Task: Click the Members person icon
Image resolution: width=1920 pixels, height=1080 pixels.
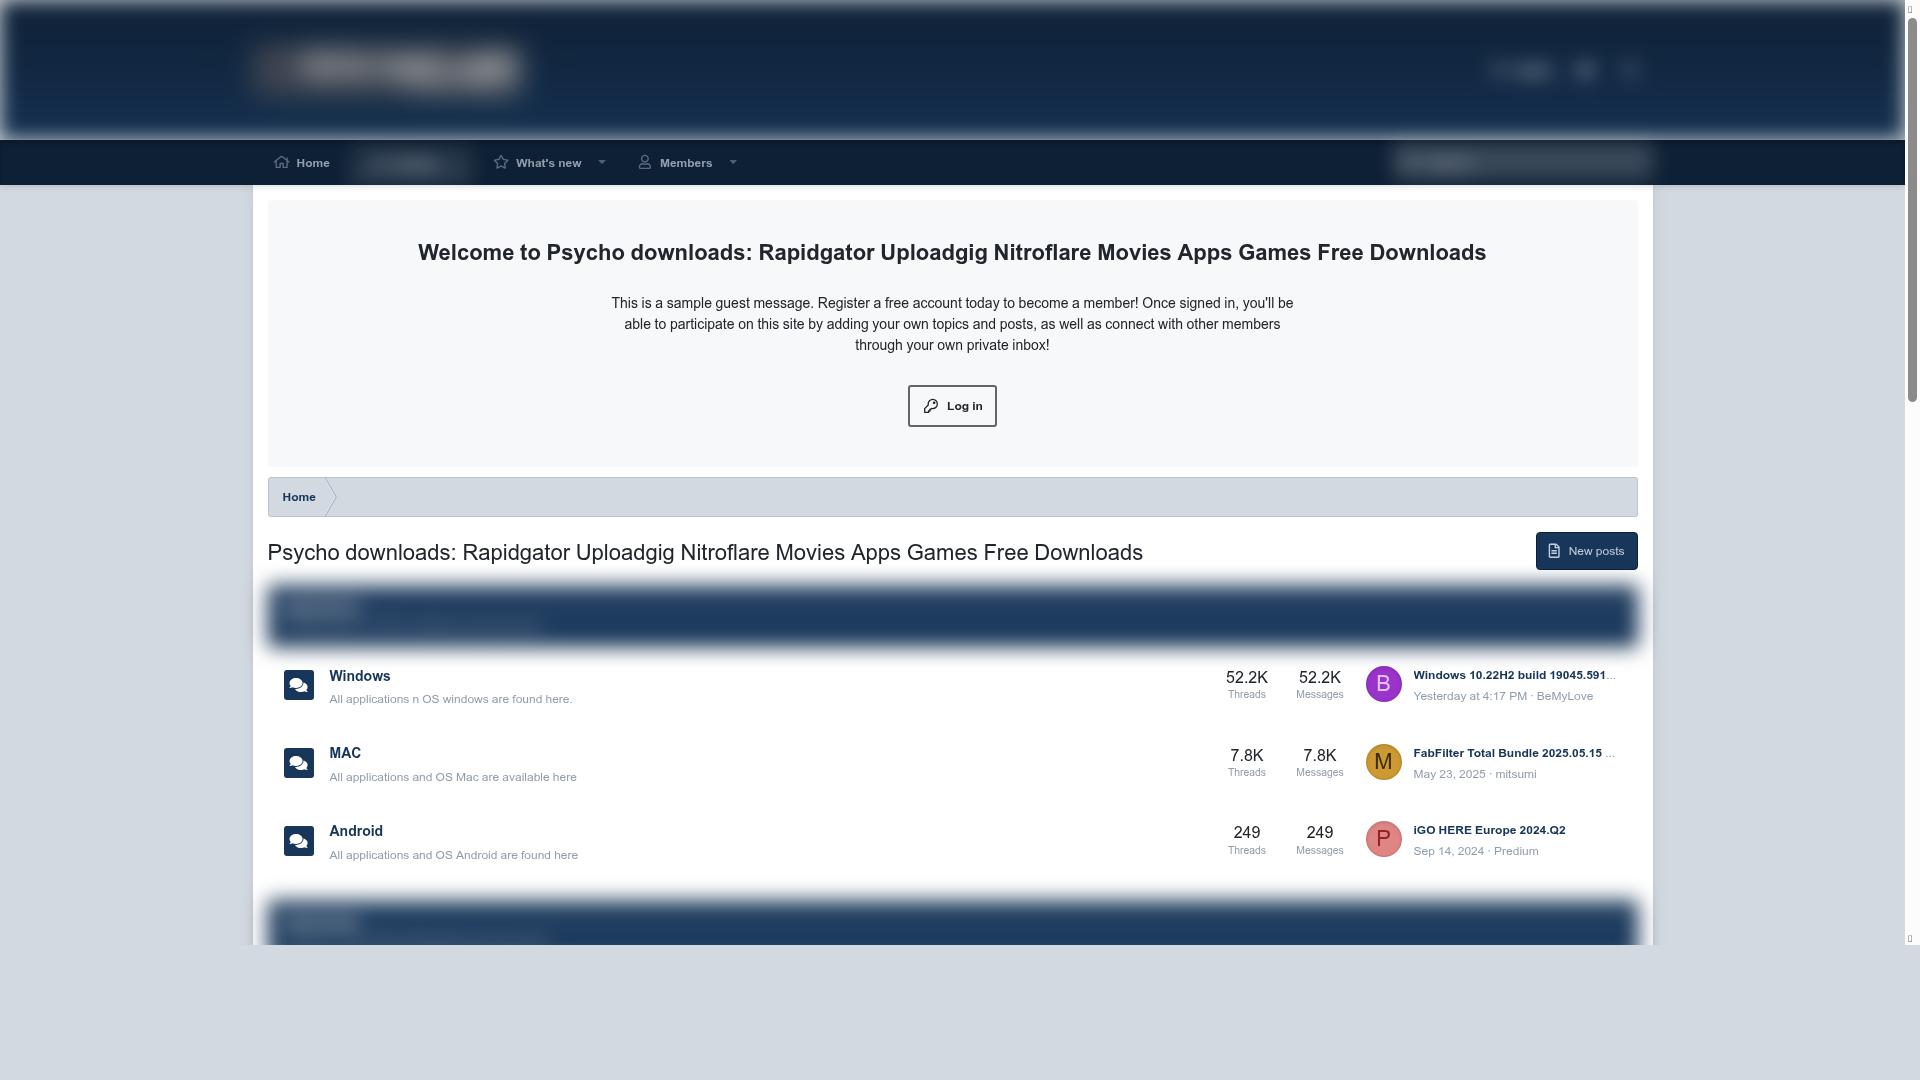Action: click(645, 162)
